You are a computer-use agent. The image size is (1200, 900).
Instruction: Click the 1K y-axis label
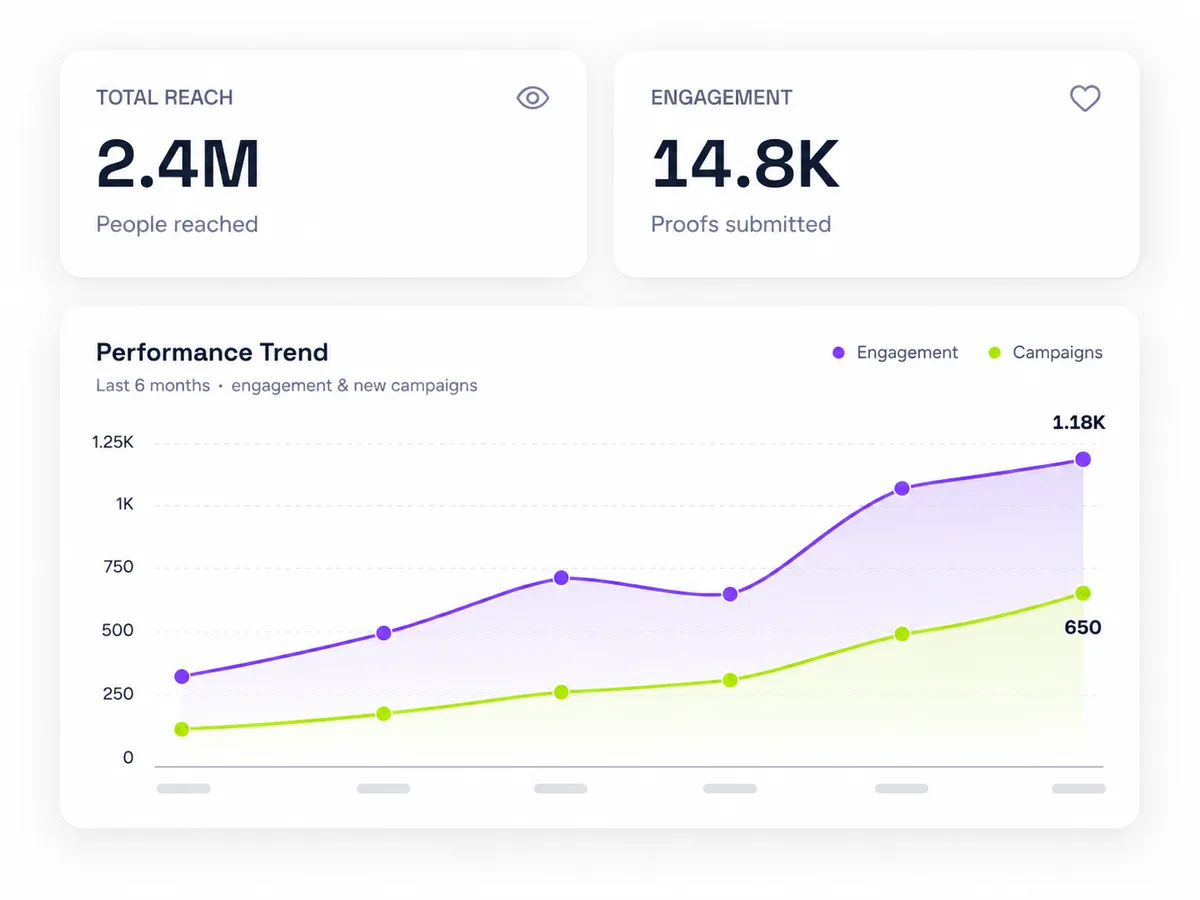(124, 505)
